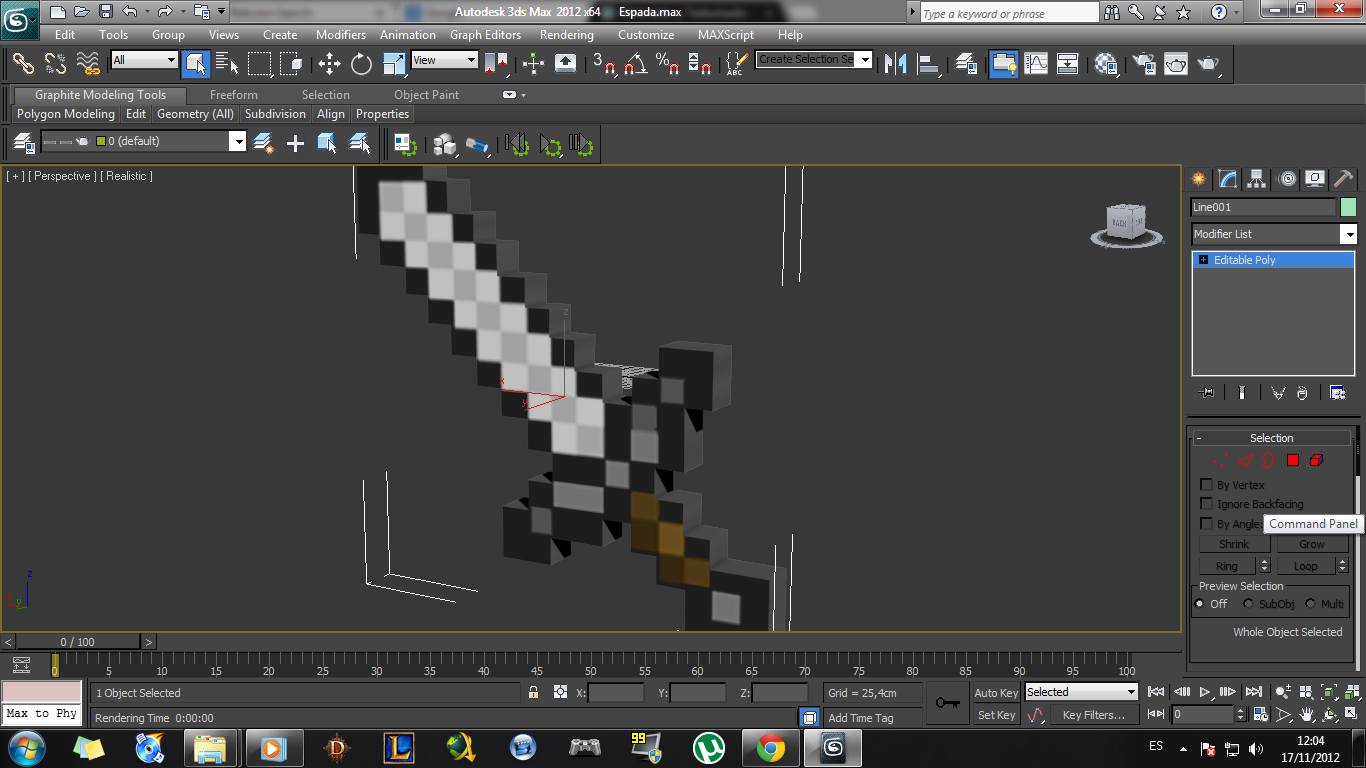Open the Schematic View icon
Viewport: 1366px width, 768px height.
click(1068, 63)
